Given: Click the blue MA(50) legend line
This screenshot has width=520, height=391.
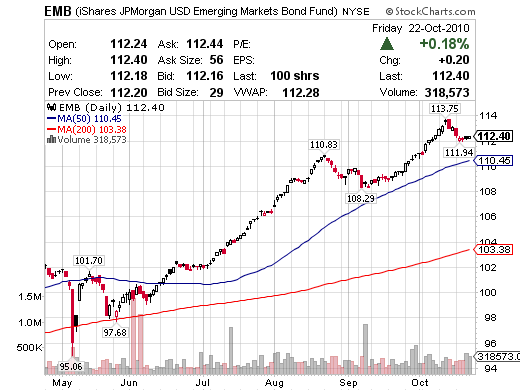Looking at the screenshot, I should 51,118.
